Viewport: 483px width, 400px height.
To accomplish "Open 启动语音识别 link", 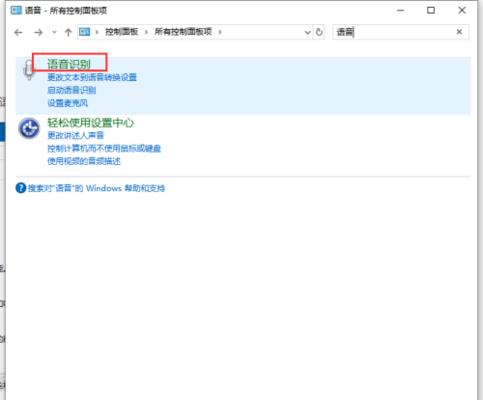I will tap(71, 90).
